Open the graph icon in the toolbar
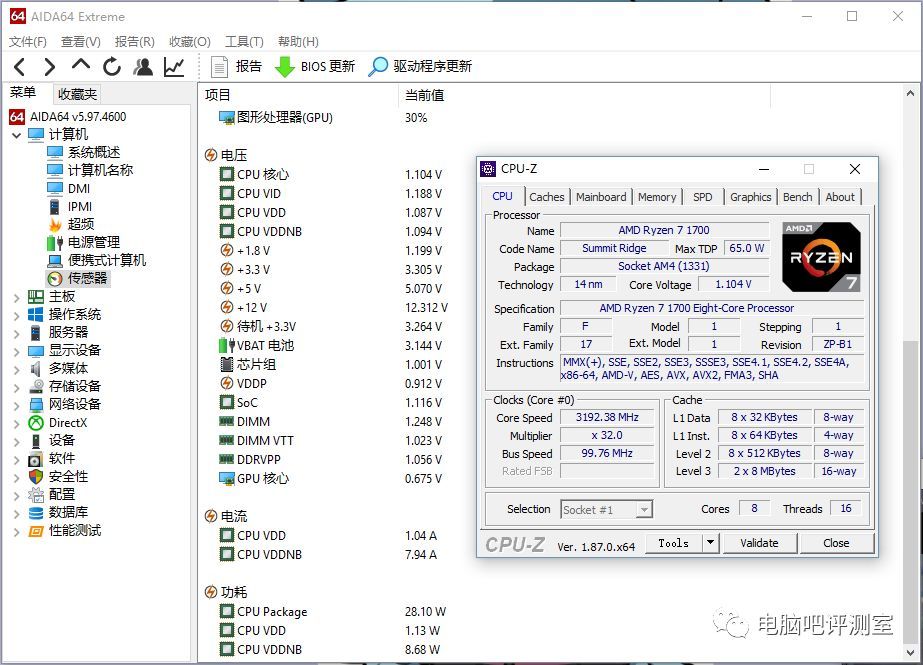Screen dimensions: 923x665 click(x=174, y=66)
